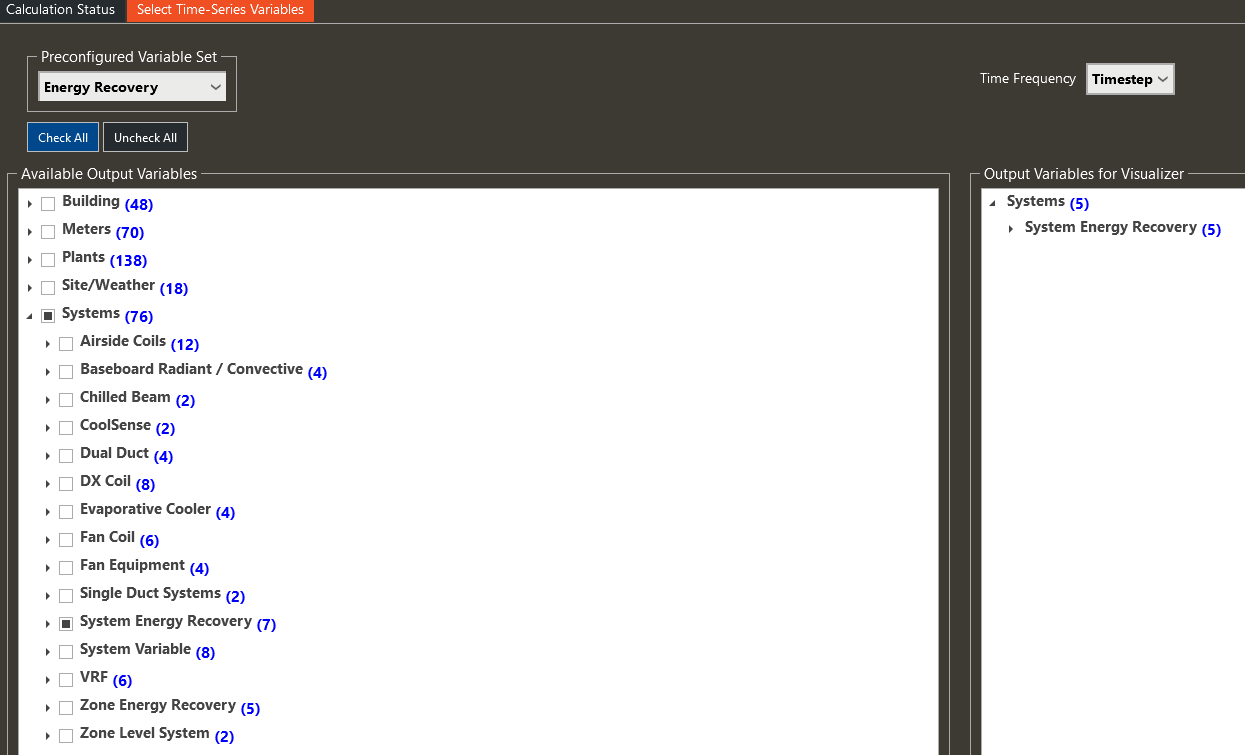
Task: Expand the Site/Weather tree node
Action: pyautogui.click(x=30, y=288)
